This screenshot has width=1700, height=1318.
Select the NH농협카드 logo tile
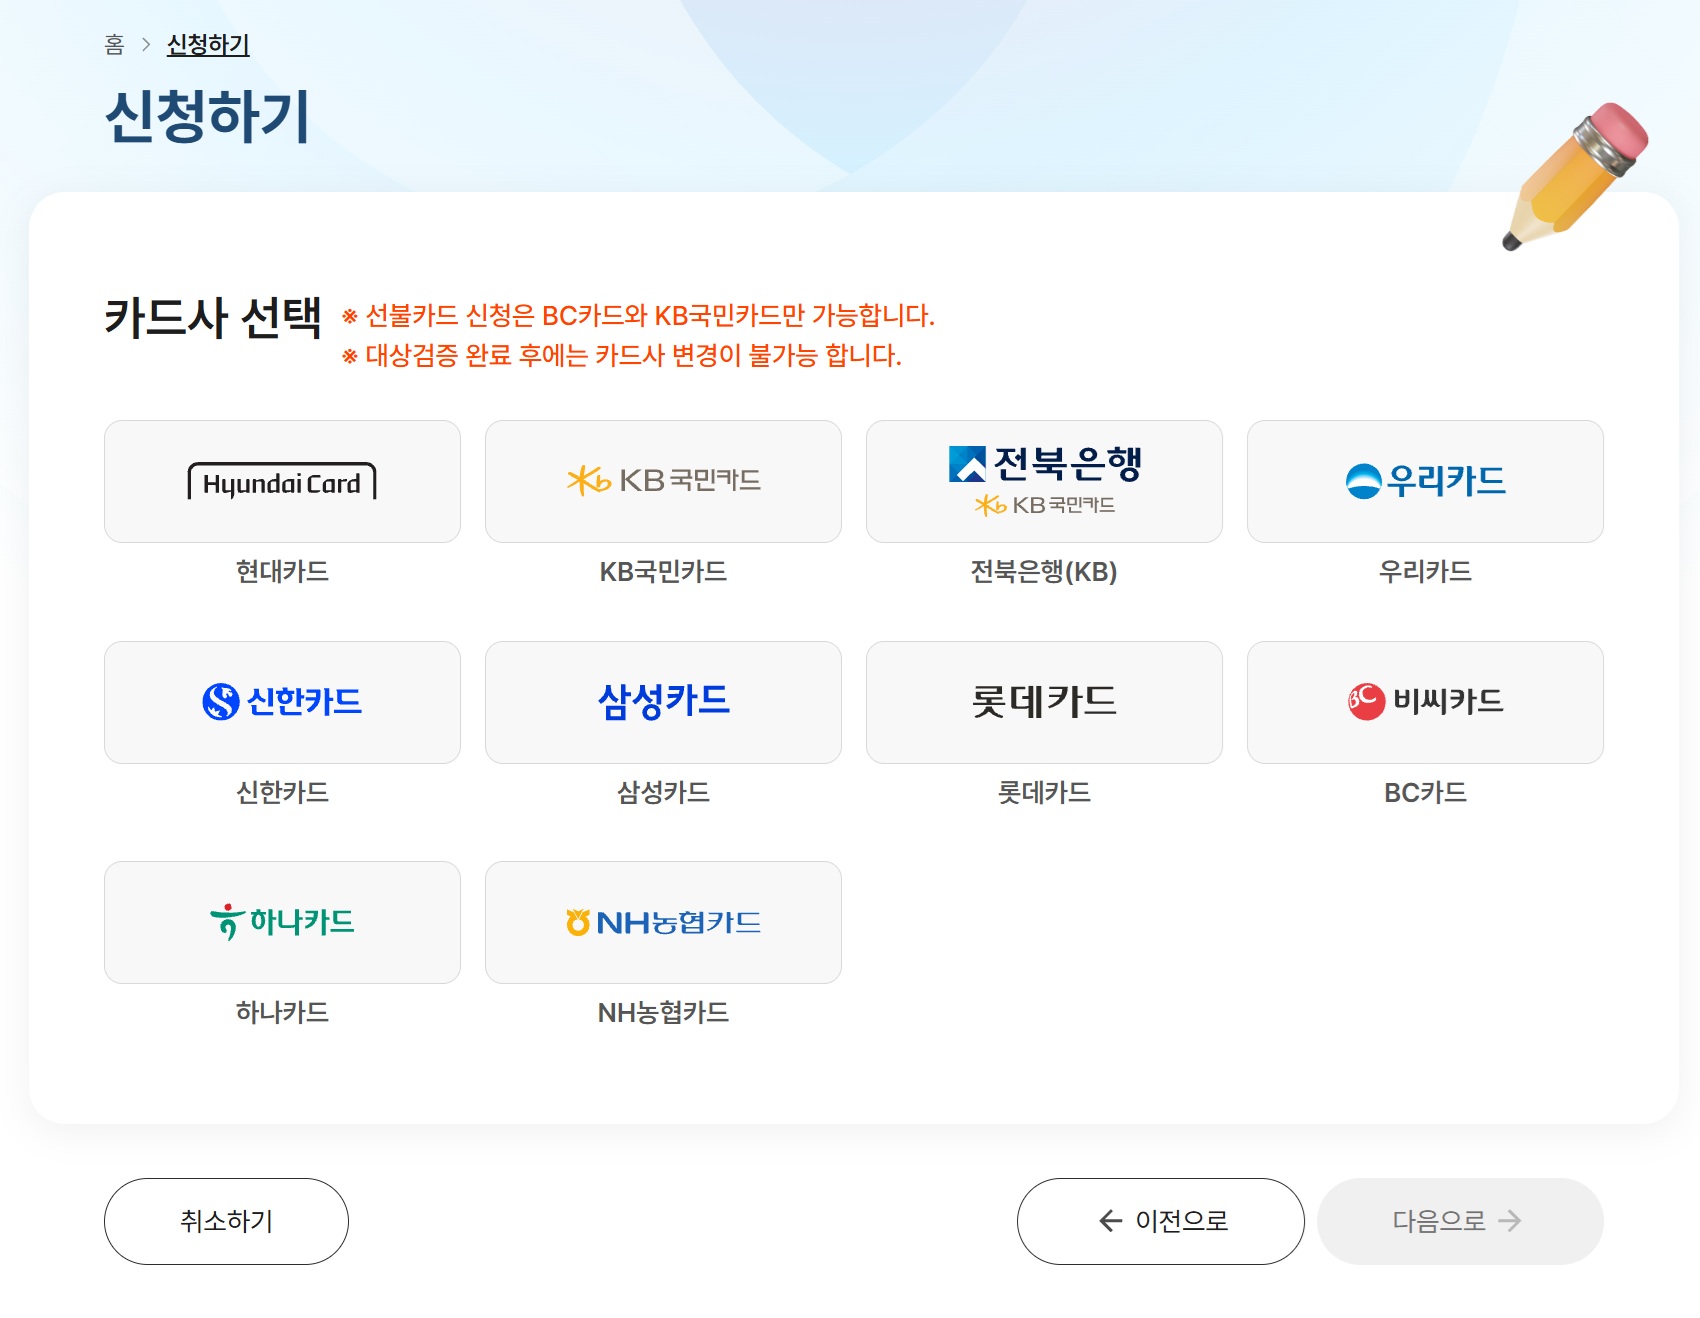pos(663,921)
